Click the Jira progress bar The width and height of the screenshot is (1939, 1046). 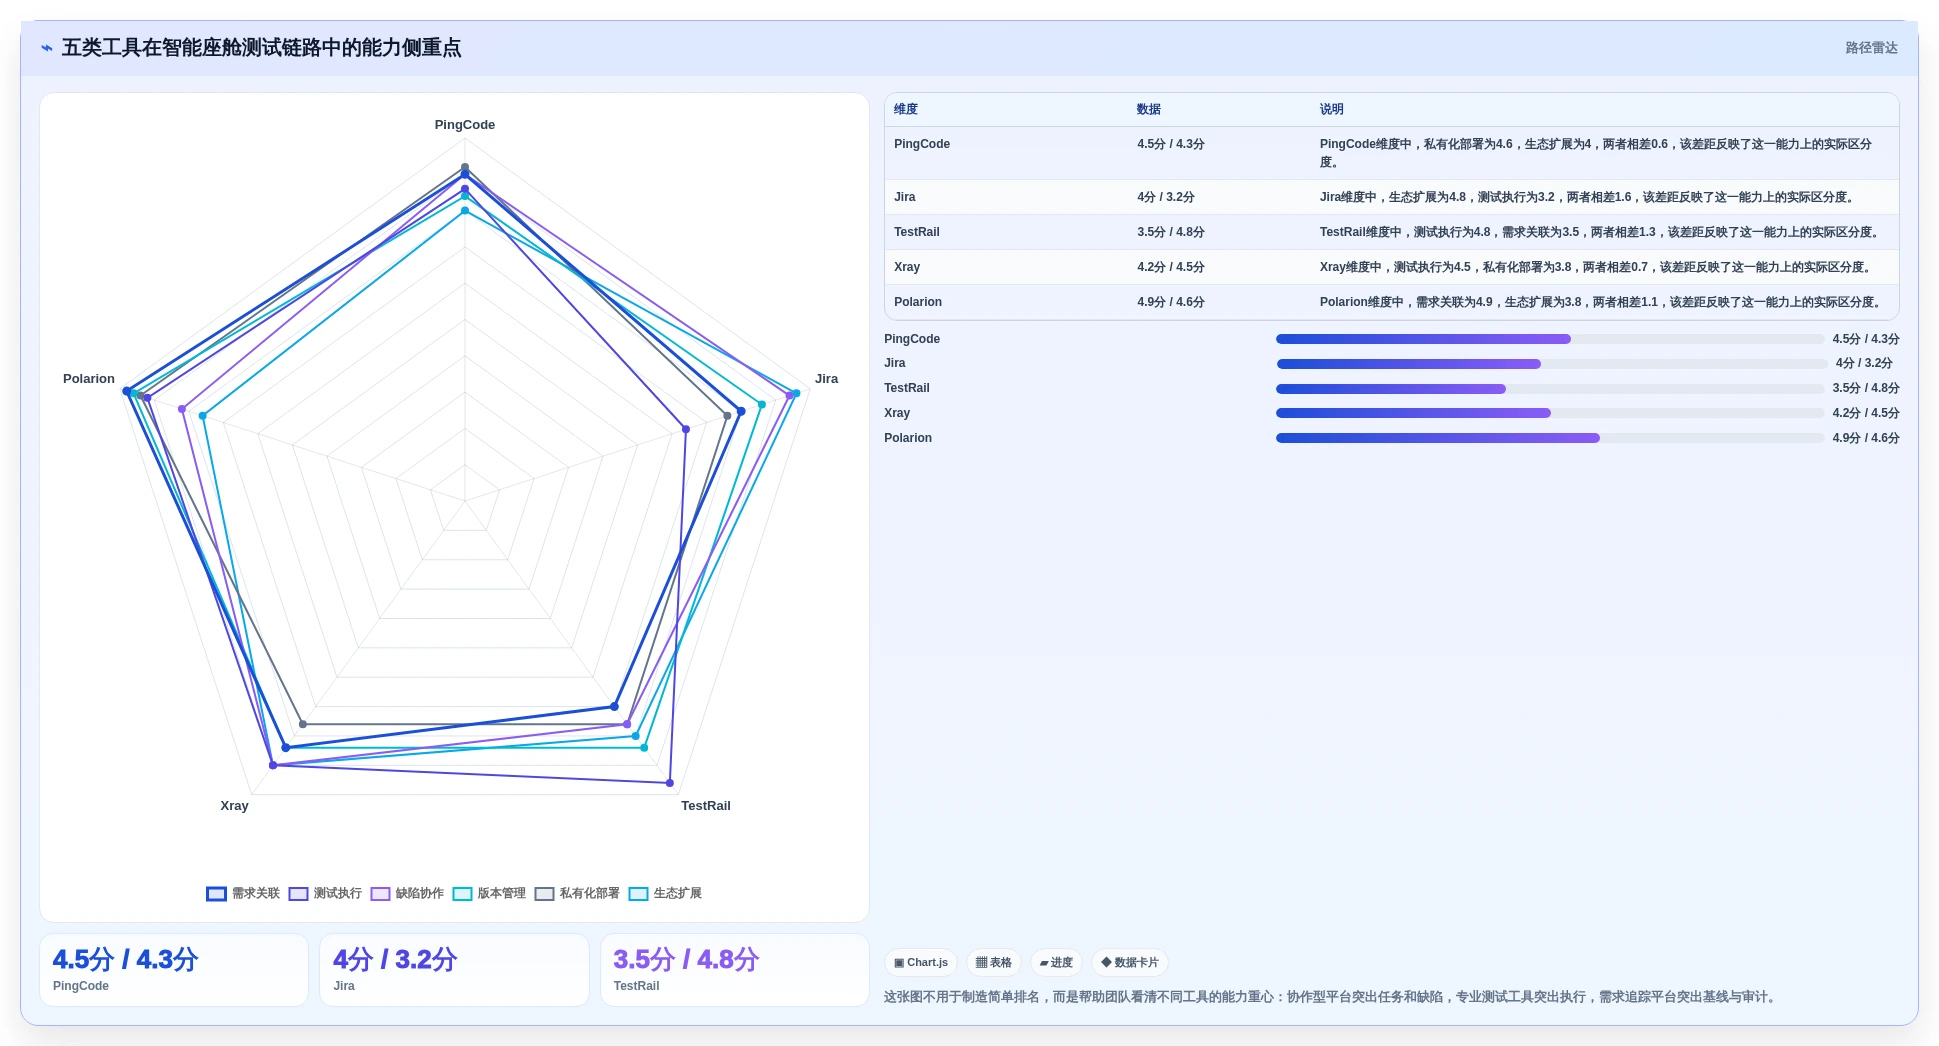[x=1550, y=364]
